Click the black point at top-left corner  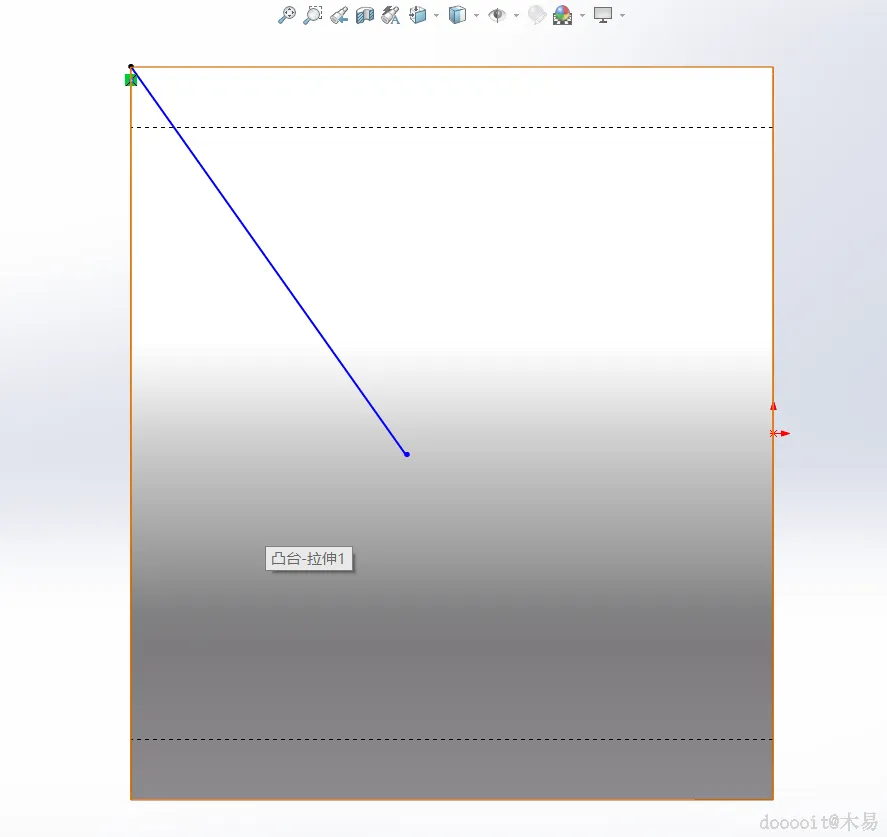tap(131, 67)
